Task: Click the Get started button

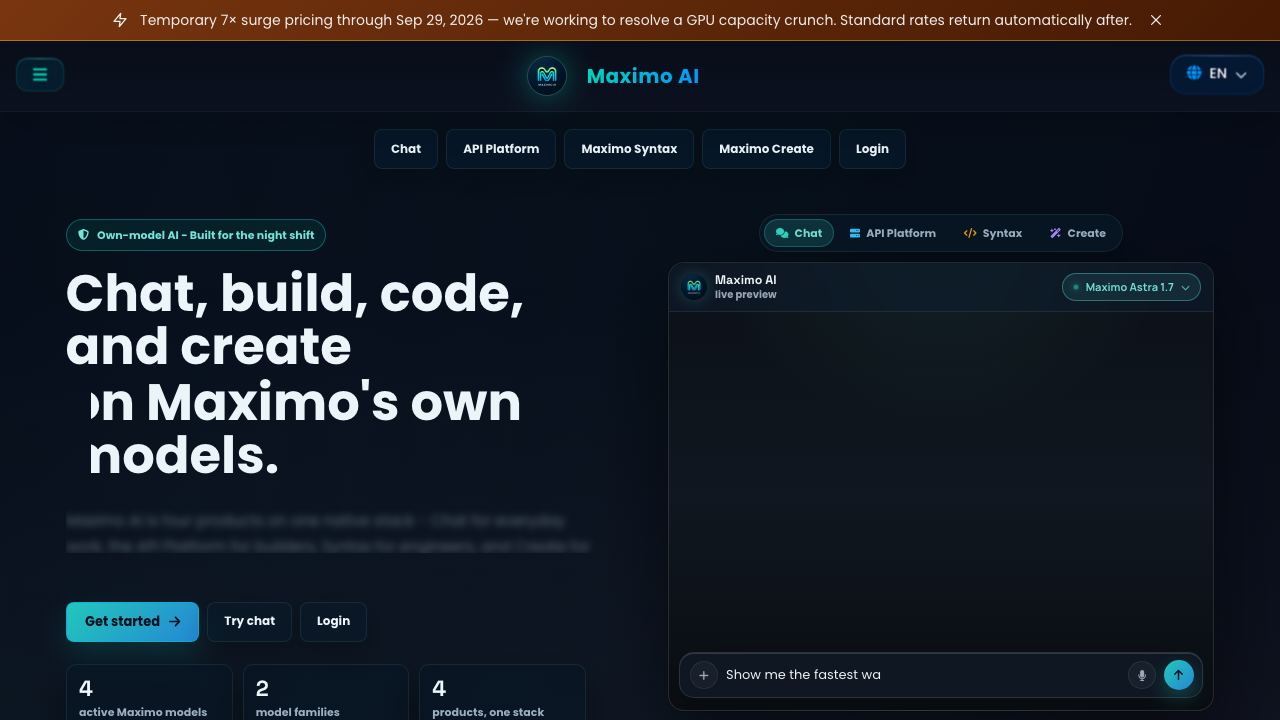Action: click(x=132, y=622)
